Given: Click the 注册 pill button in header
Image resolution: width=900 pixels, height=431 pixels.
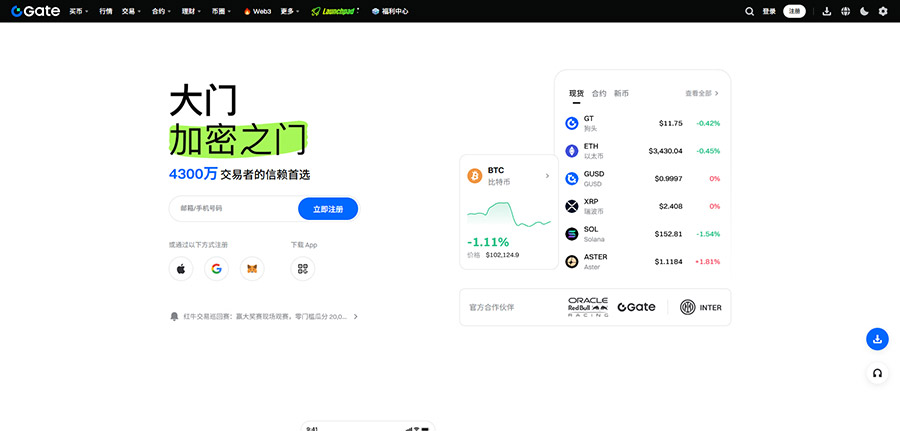Looking at the screenshot, I should [x=794, y=11].
